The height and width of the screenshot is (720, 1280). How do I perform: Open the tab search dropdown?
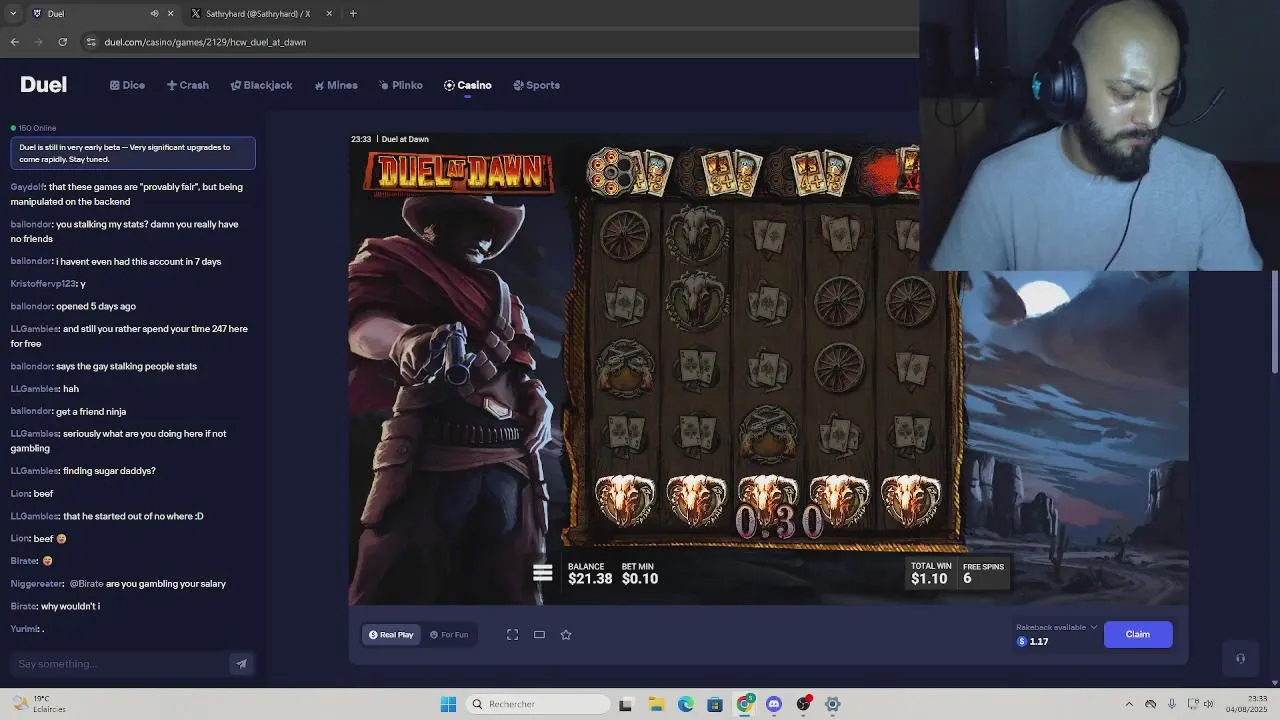(12, 14)
